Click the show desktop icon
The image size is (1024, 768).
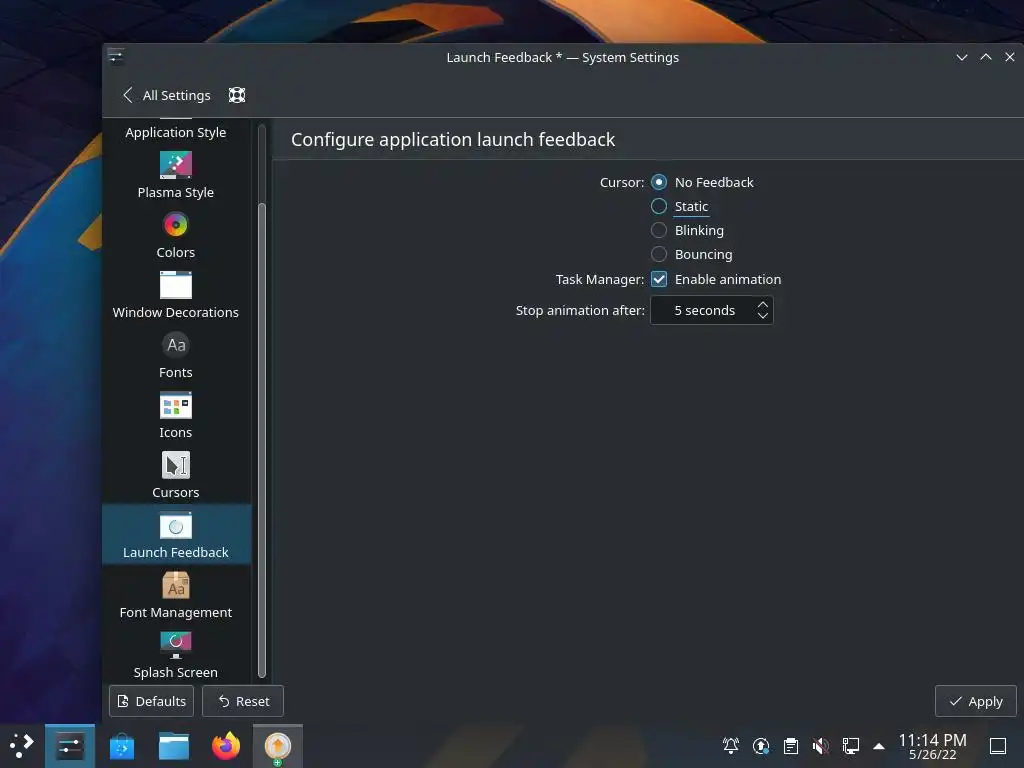tap(998, 746)
